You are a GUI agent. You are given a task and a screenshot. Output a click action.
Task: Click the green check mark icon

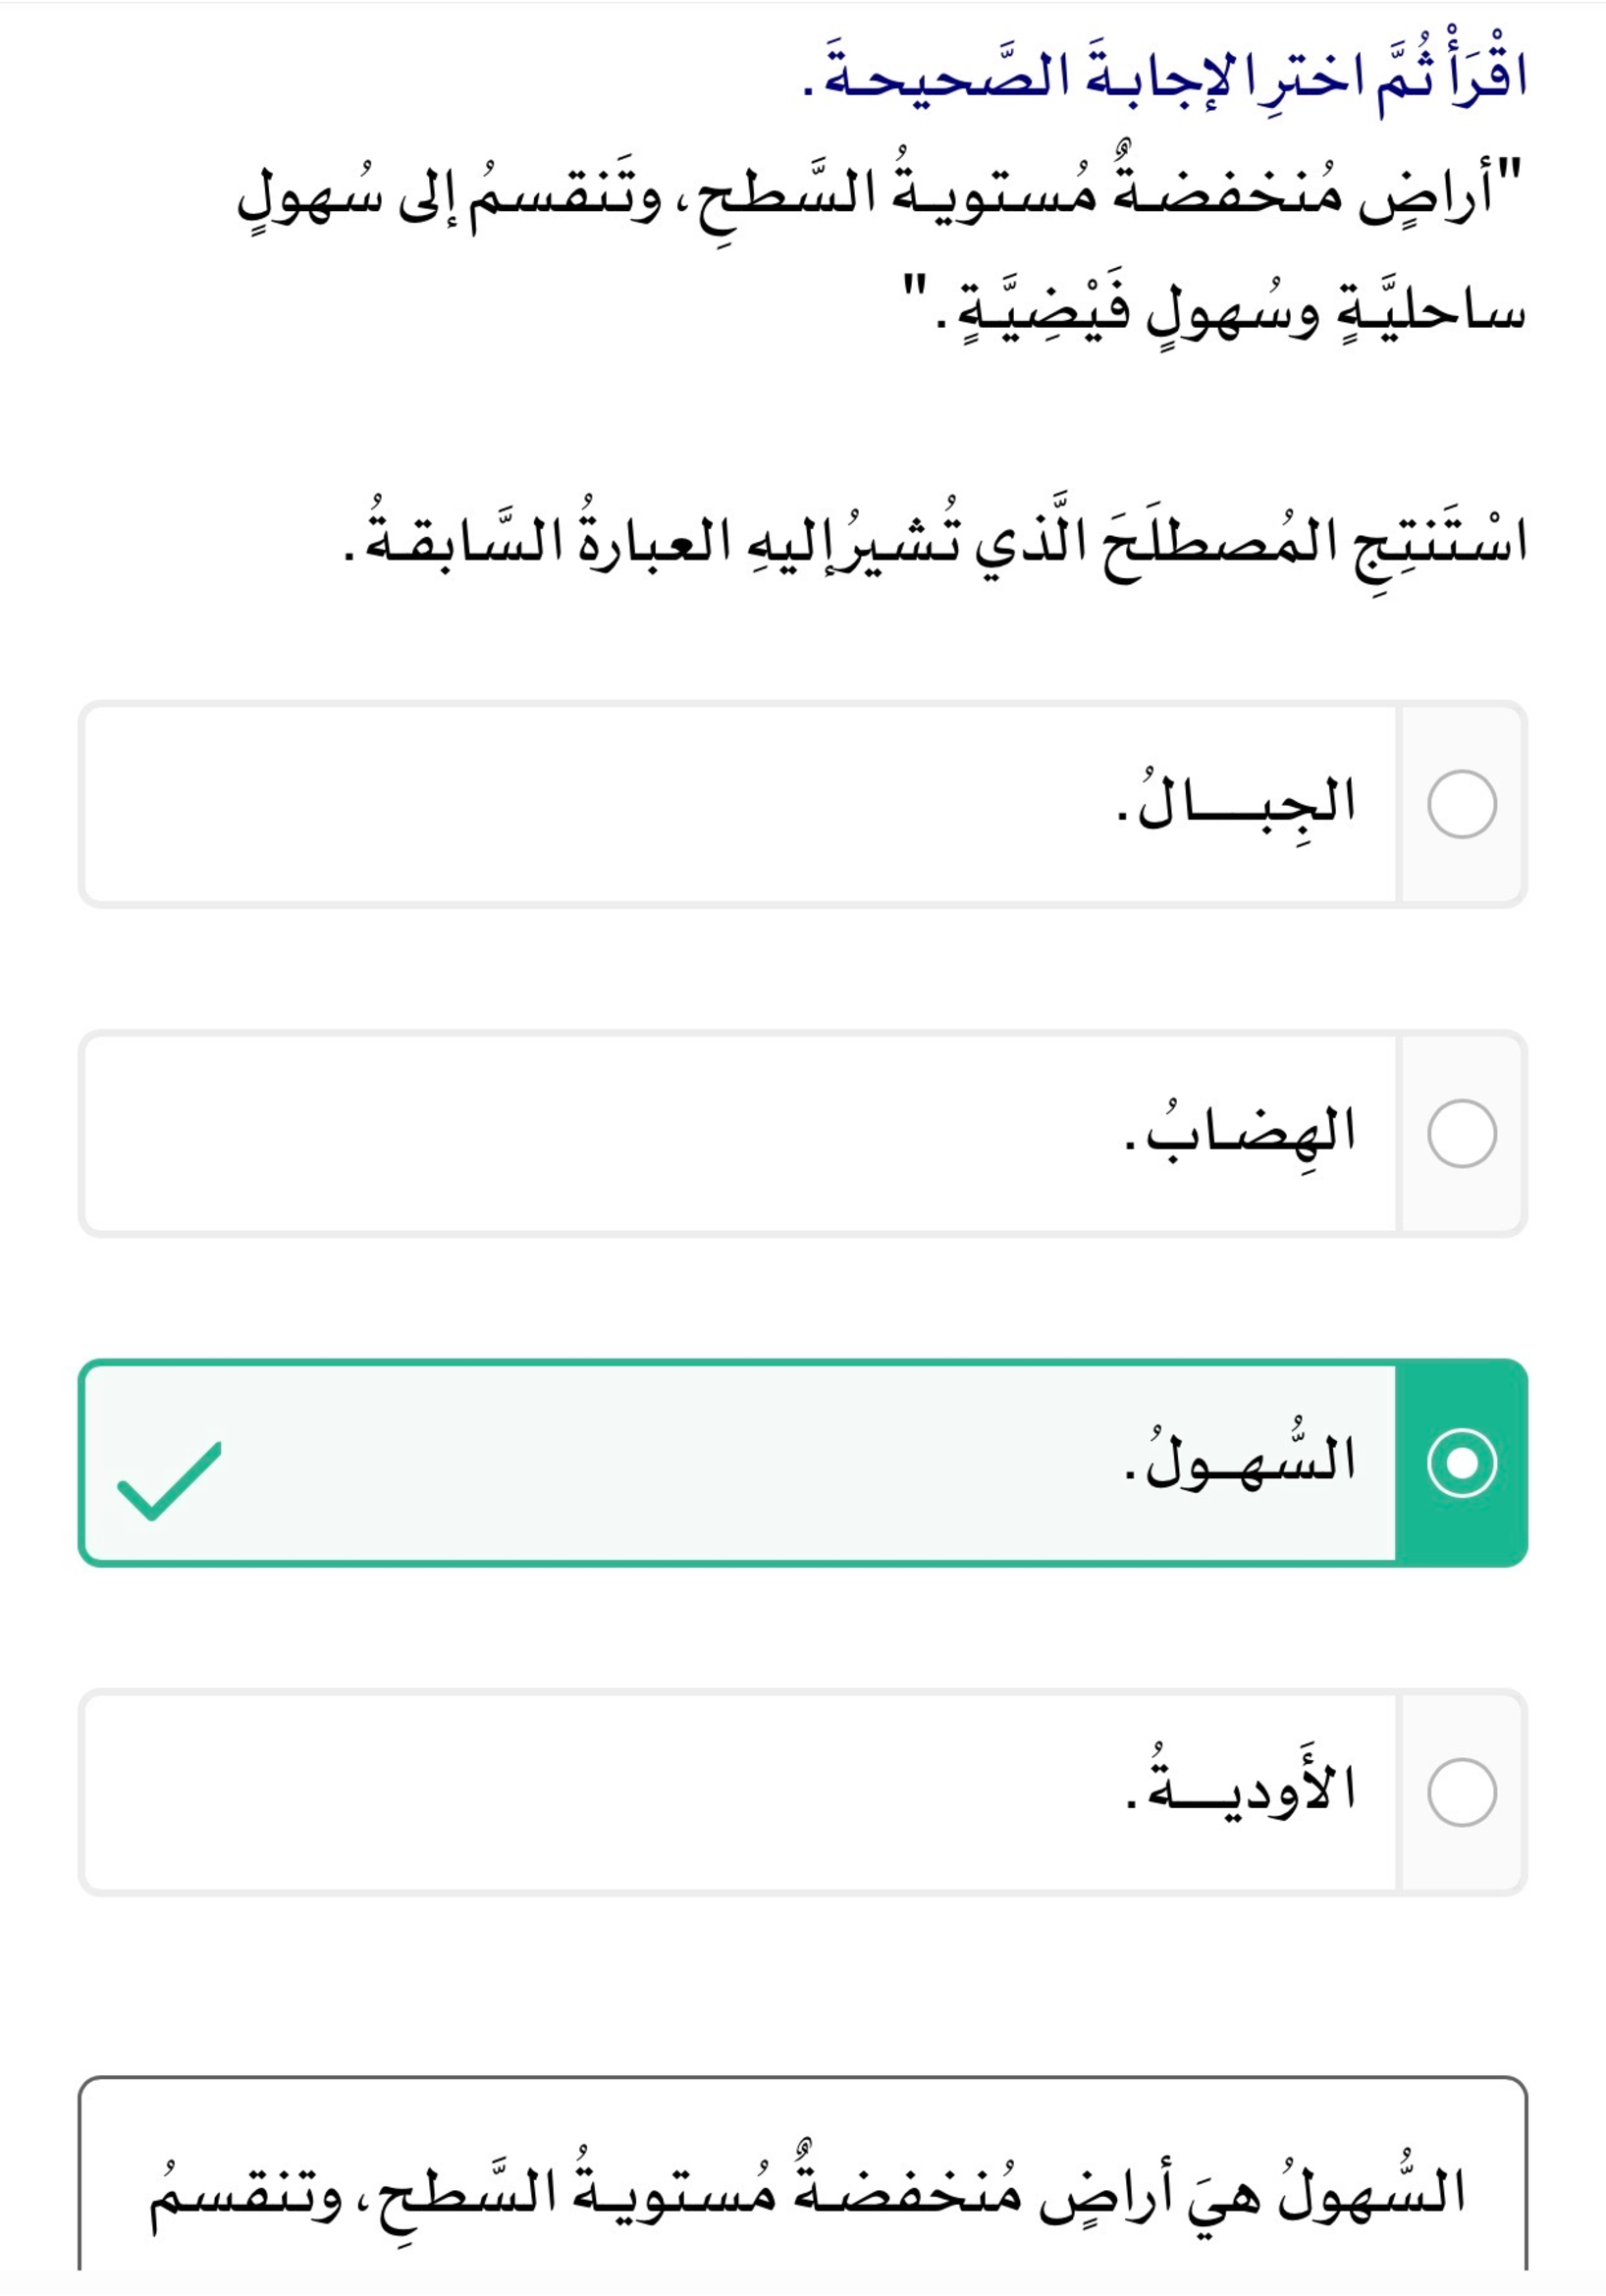169,1481
